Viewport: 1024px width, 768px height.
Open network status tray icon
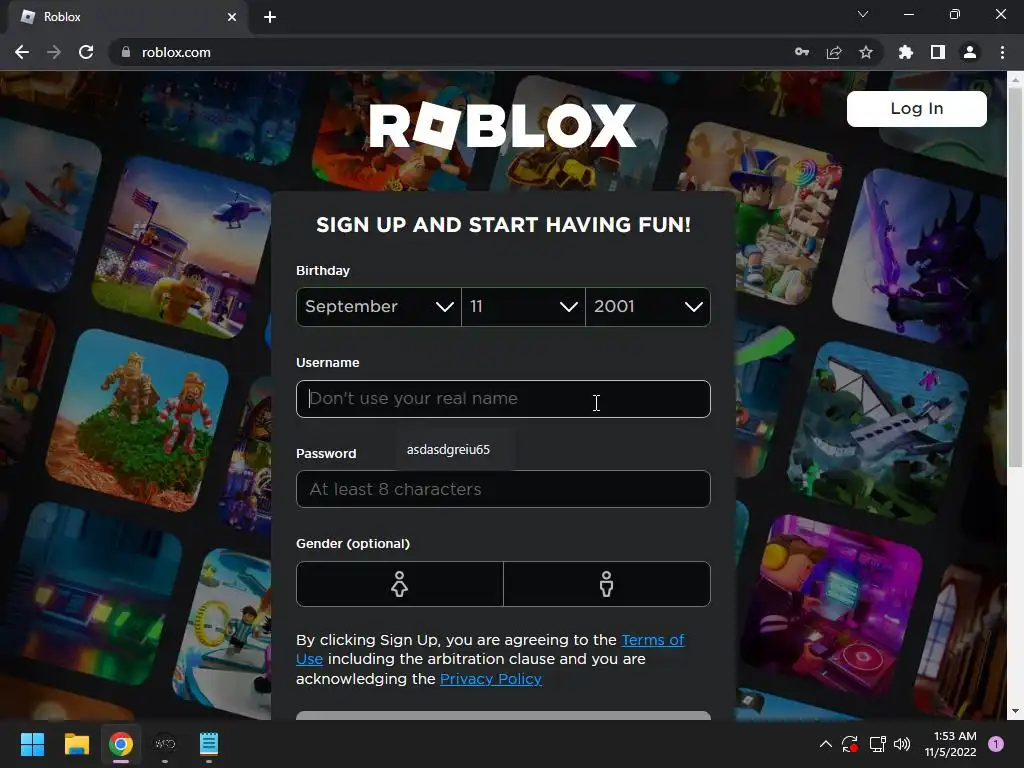877,744
